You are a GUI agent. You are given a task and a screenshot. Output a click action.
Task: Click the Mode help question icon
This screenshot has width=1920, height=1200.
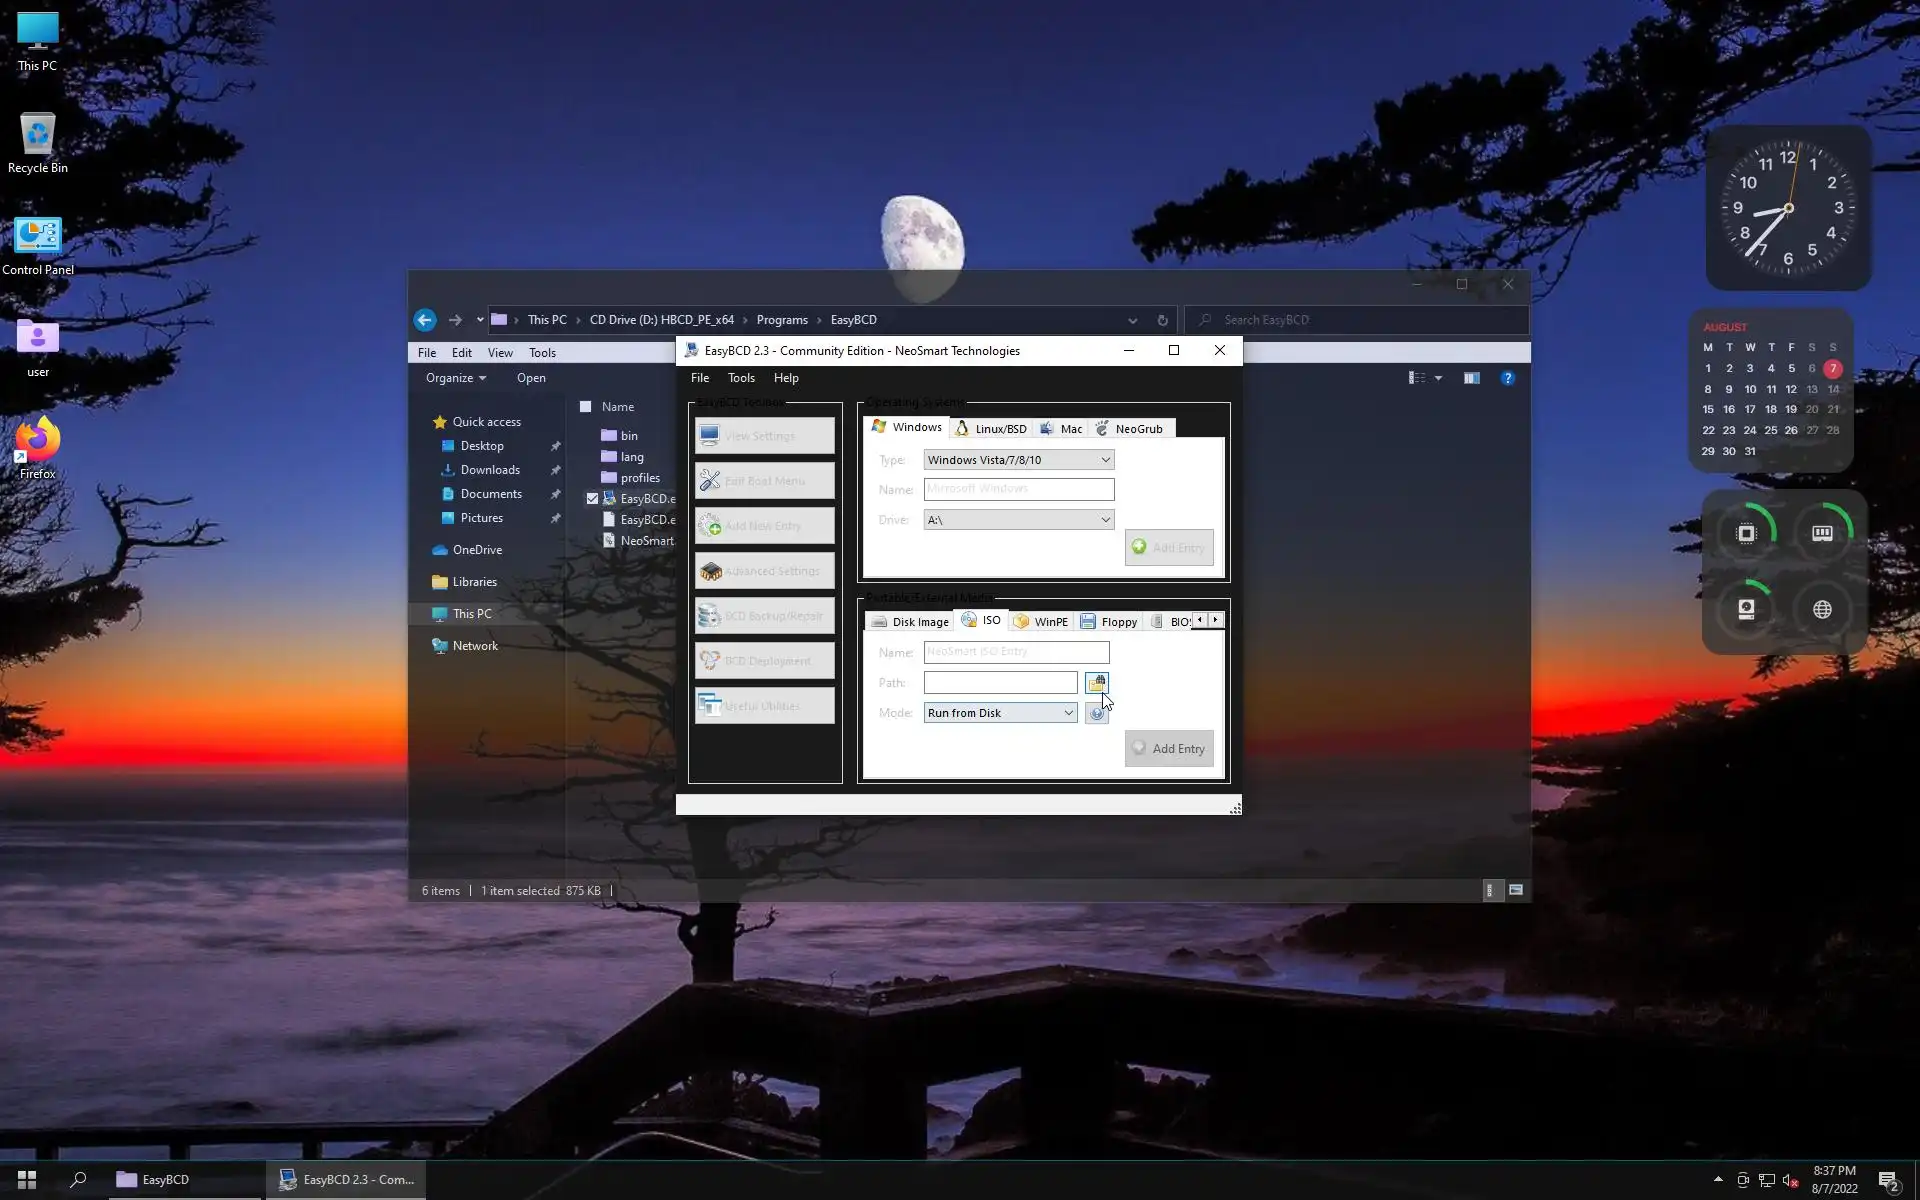tap(1096, 714)
